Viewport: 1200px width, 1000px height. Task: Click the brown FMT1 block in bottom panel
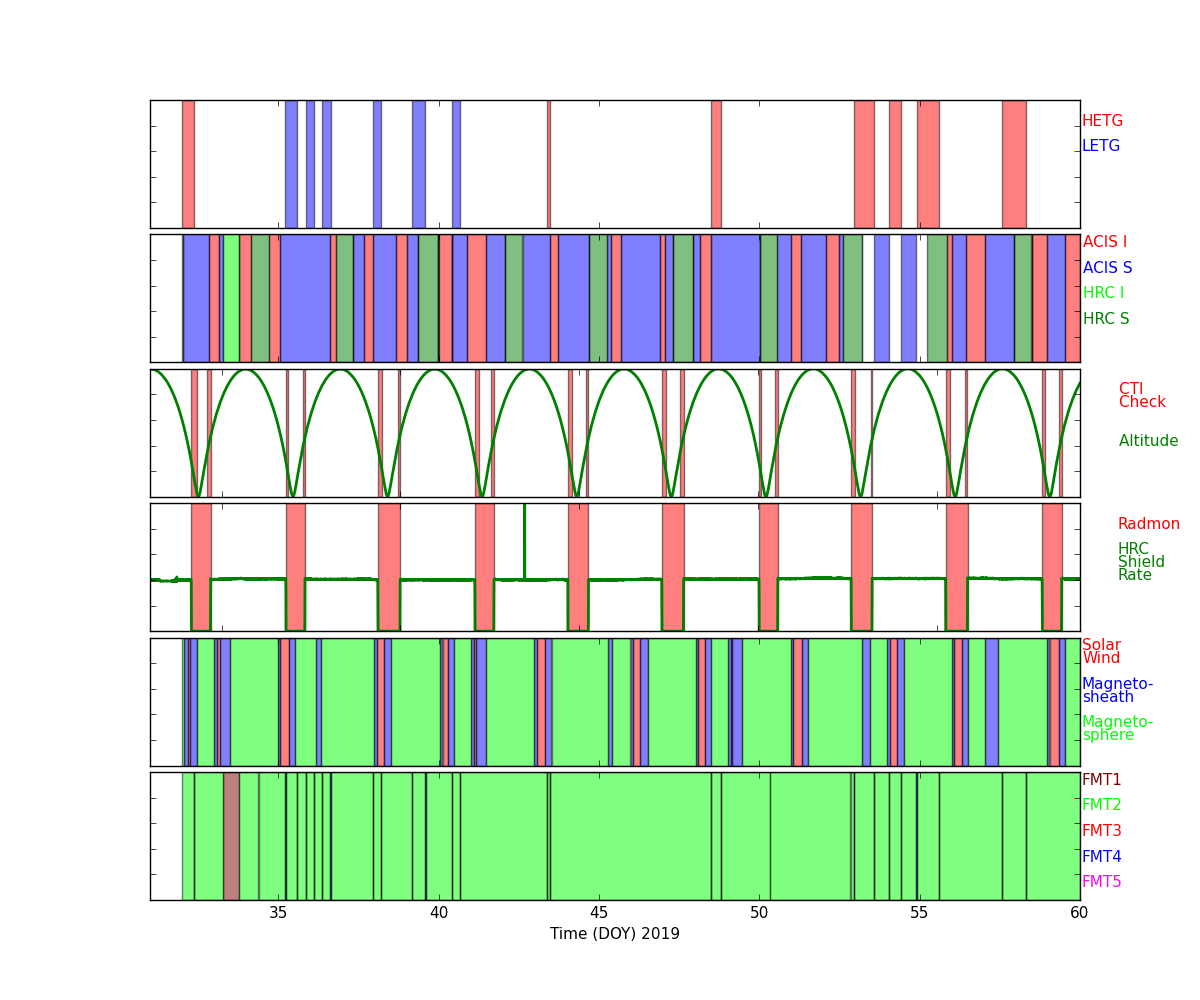click(x=231, y=836)
